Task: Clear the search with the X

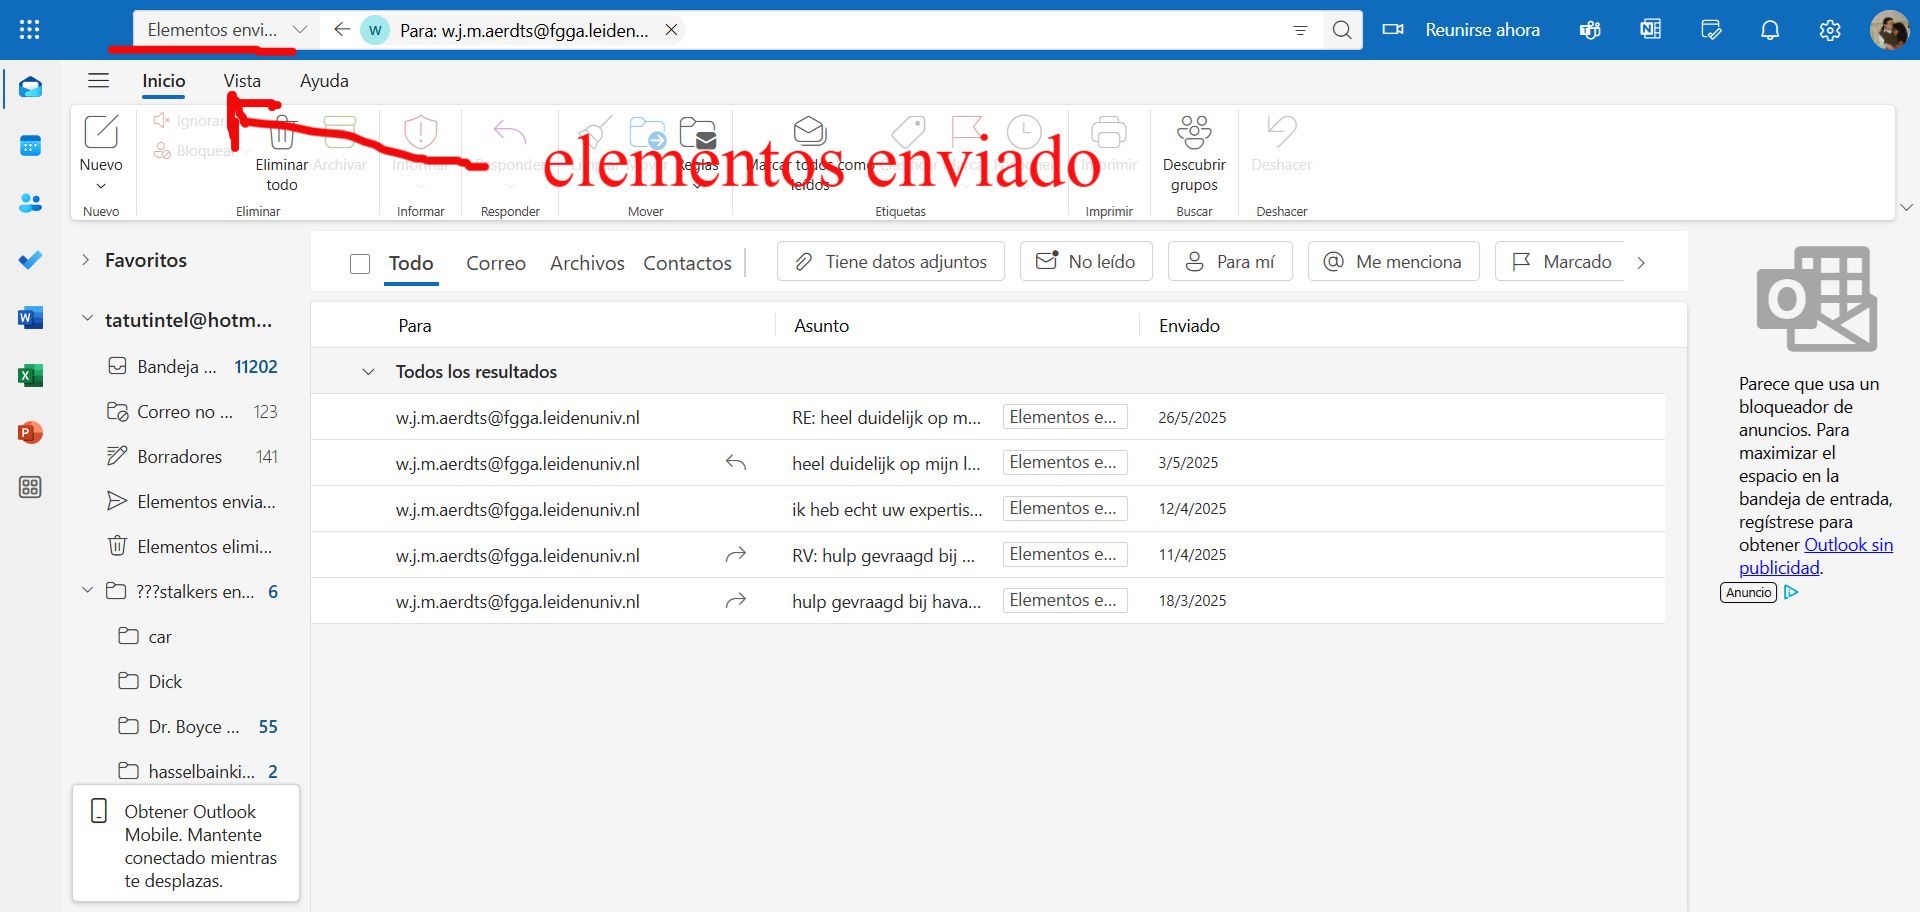Action: [672, 30]
